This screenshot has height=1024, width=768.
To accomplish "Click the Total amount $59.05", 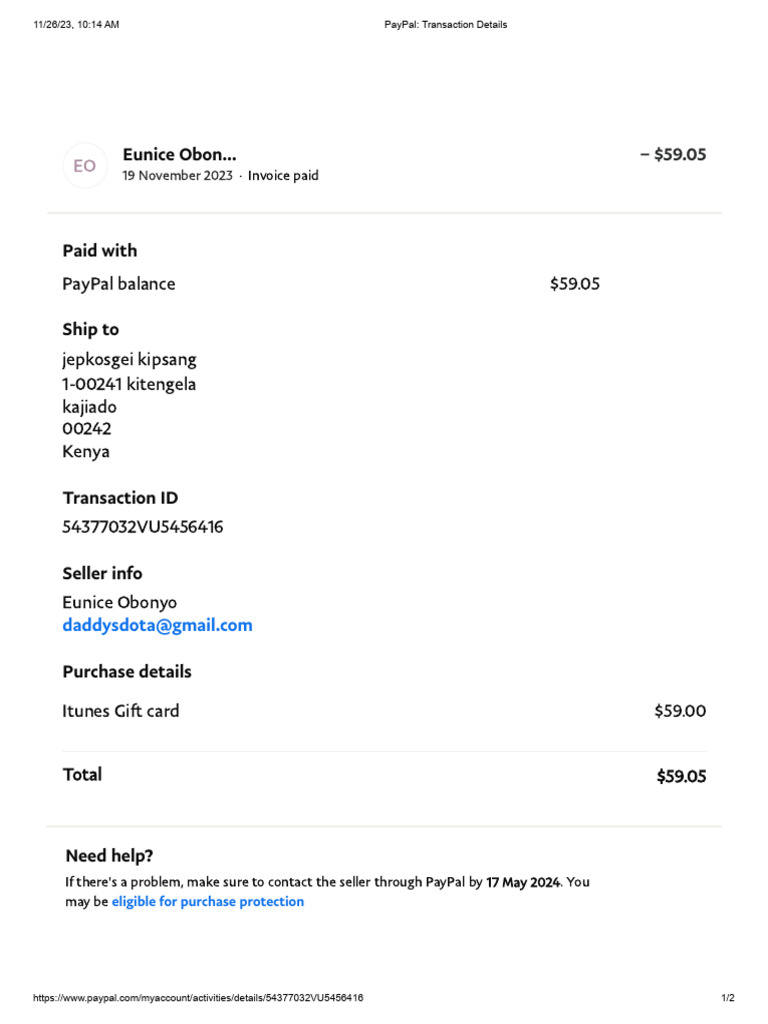I will [681, 776].
